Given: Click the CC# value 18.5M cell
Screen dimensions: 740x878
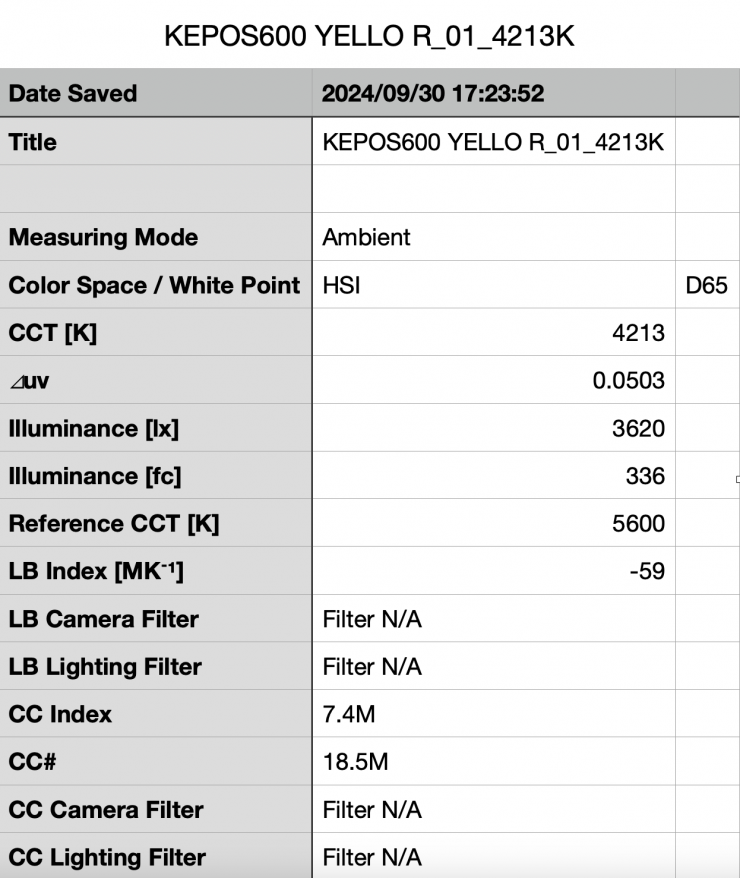Looking at the screenshot, I should [x=355, y=762].
